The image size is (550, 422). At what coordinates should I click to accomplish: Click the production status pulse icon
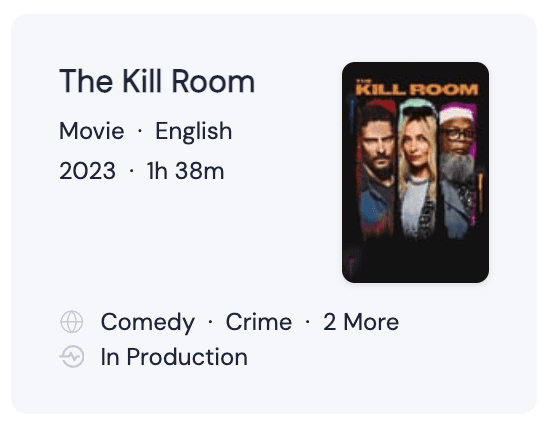tap(72, 357)
